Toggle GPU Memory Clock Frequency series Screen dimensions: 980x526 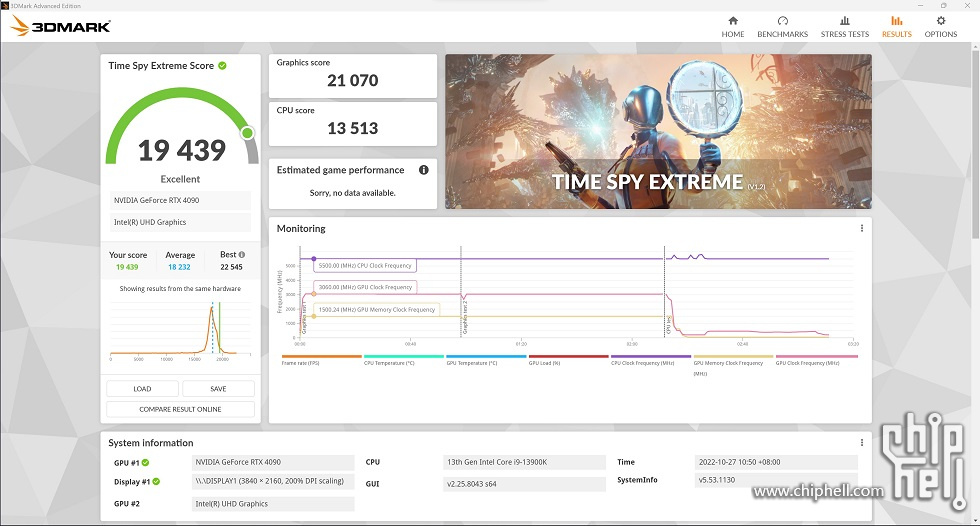click(x=733, y=365)
